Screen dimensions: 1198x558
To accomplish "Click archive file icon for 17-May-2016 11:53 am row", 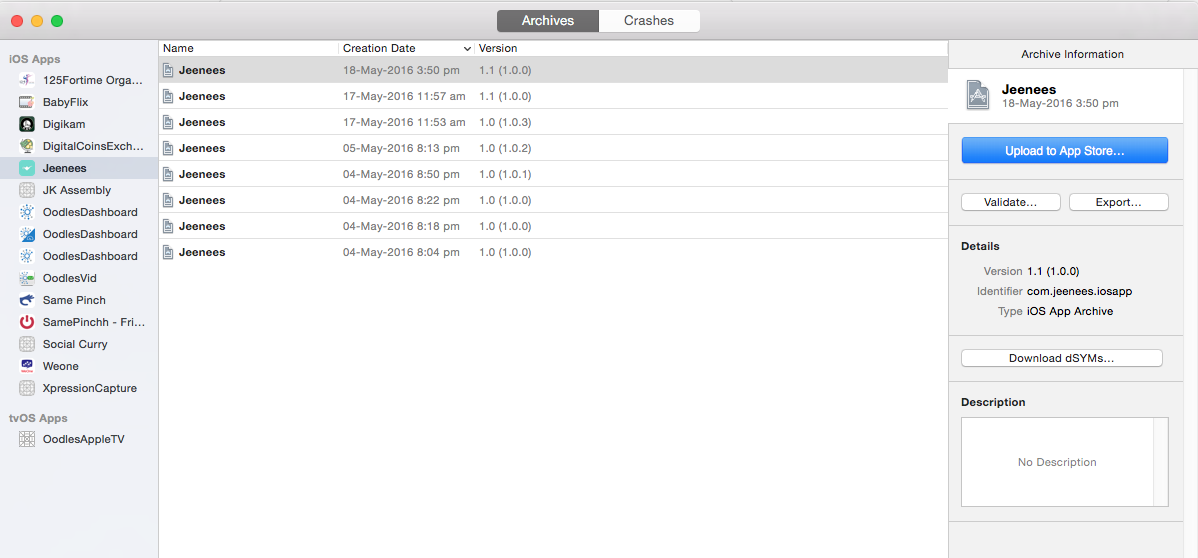I will (x=169, y=122).
